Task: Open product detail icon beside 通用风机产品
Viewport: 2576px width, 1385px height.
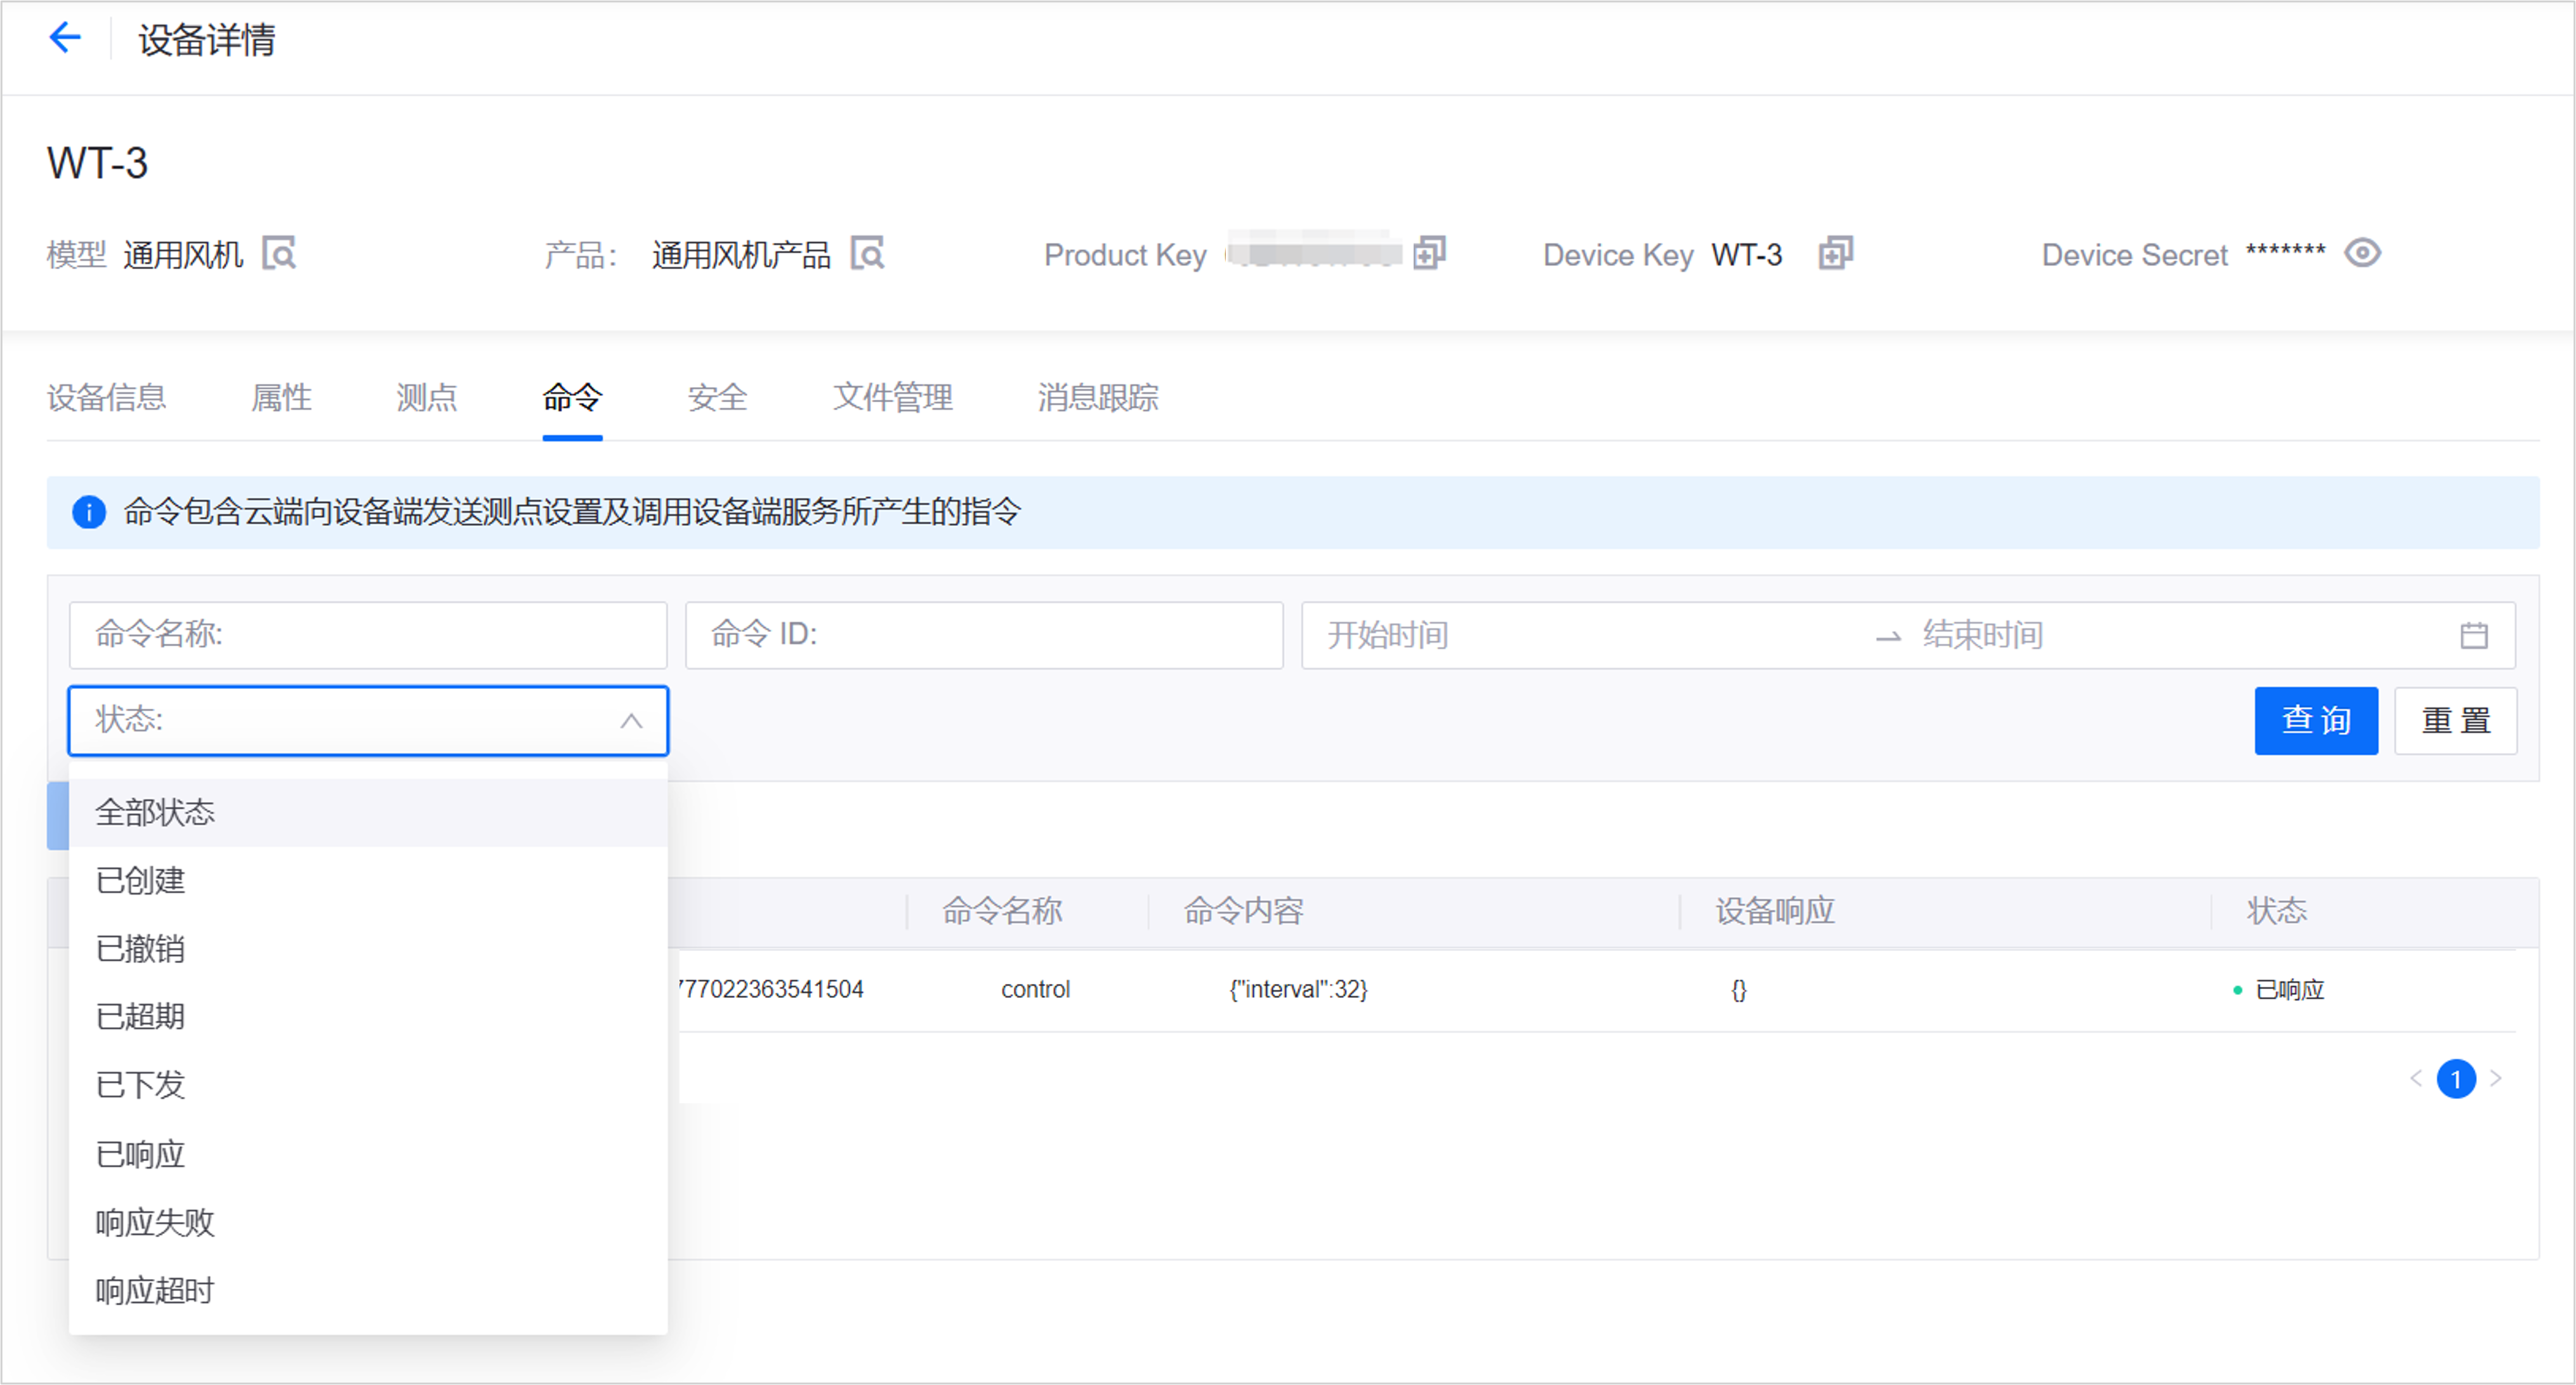Action: (867, 254)
